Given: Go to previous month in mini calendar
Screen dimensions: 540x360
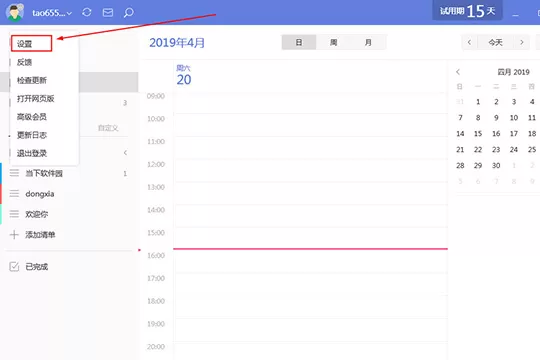Looking at the screenshot, I should 458,72.
